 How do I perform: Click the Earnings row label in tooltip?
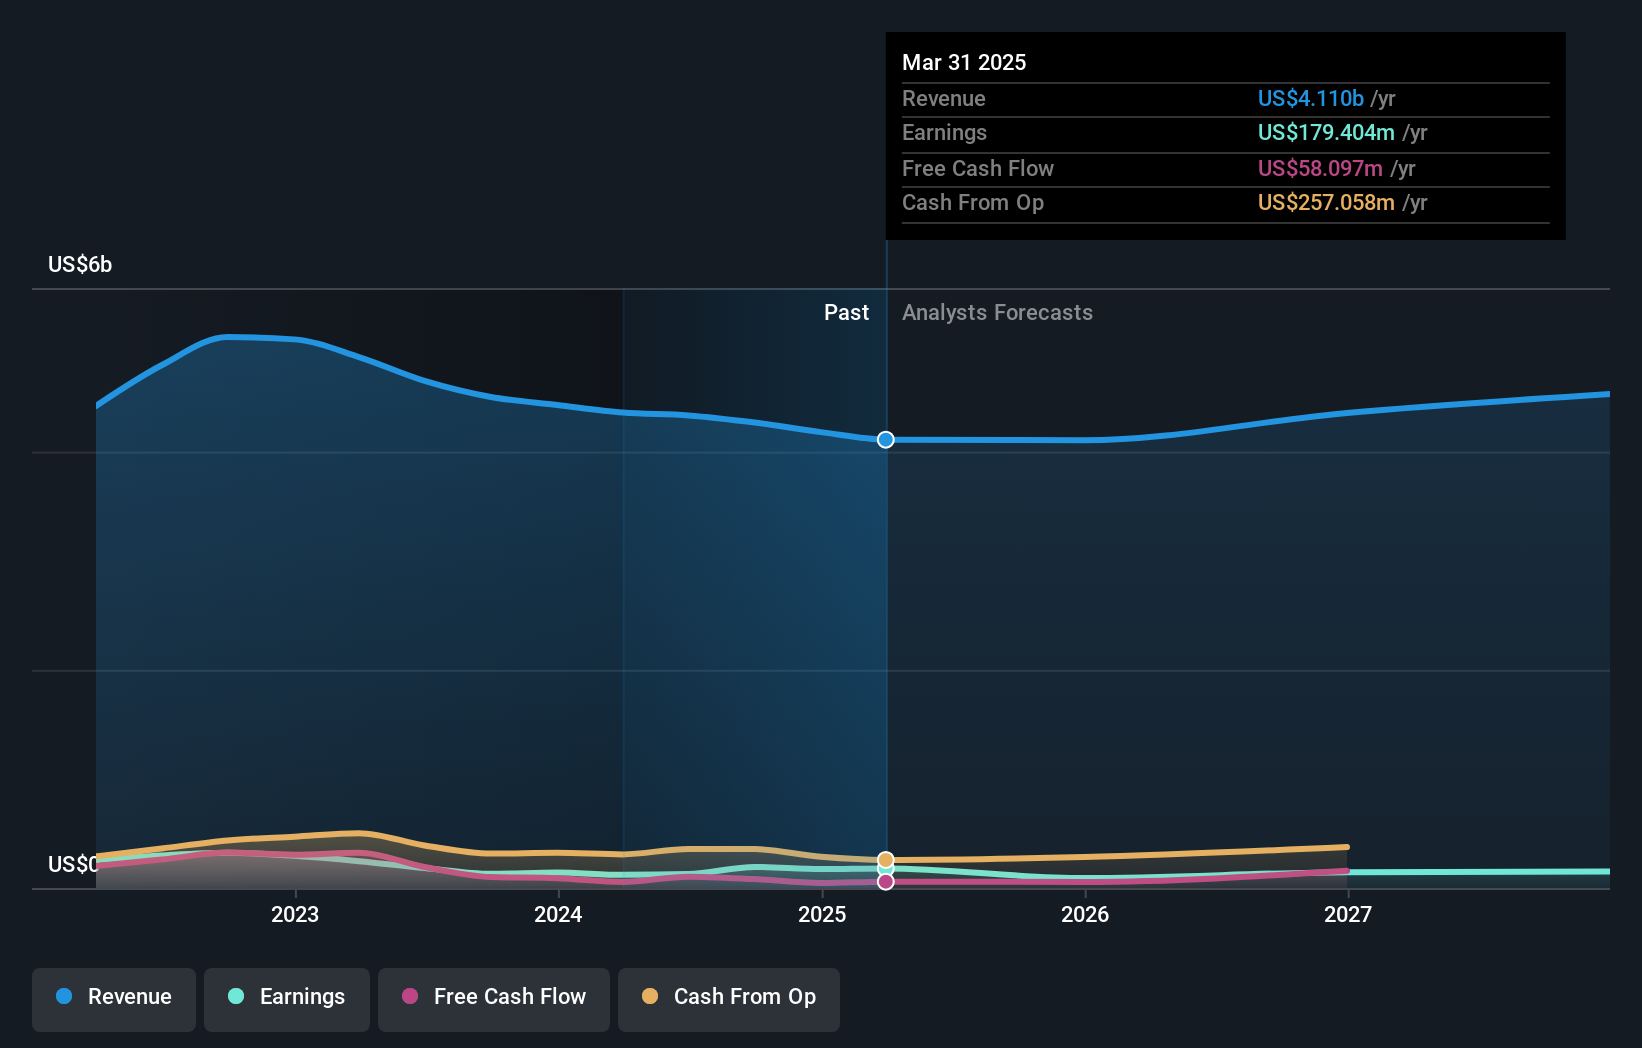[944, 132]
